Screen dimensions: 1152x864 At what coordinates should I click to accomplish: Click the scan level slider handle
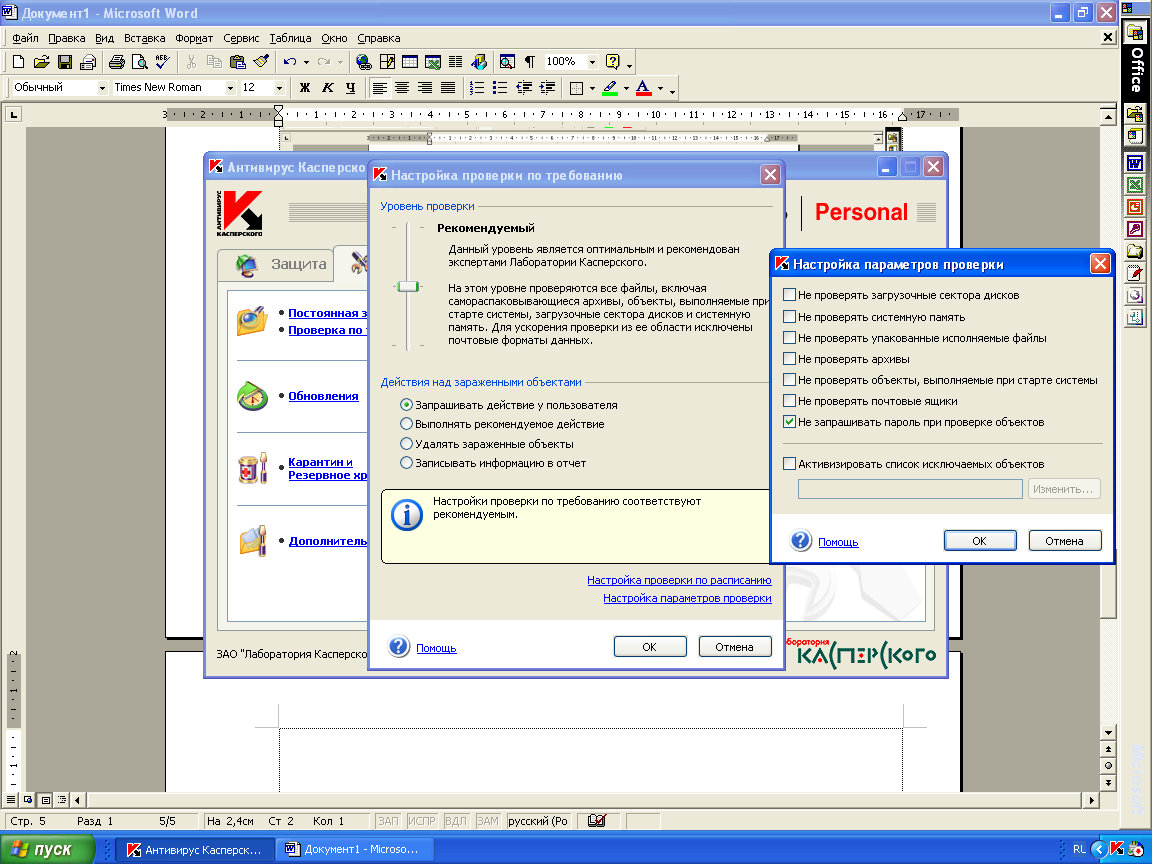(x=408, y=287)
